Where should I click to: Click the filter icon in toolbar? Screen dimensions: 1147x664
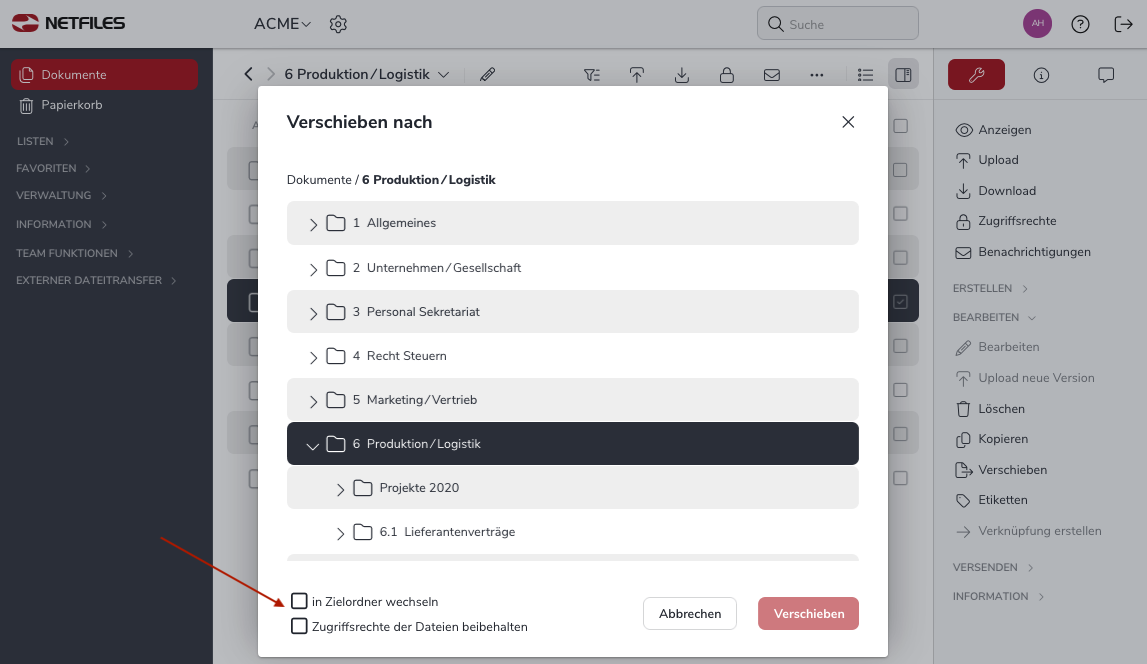(x=592, y=75)
